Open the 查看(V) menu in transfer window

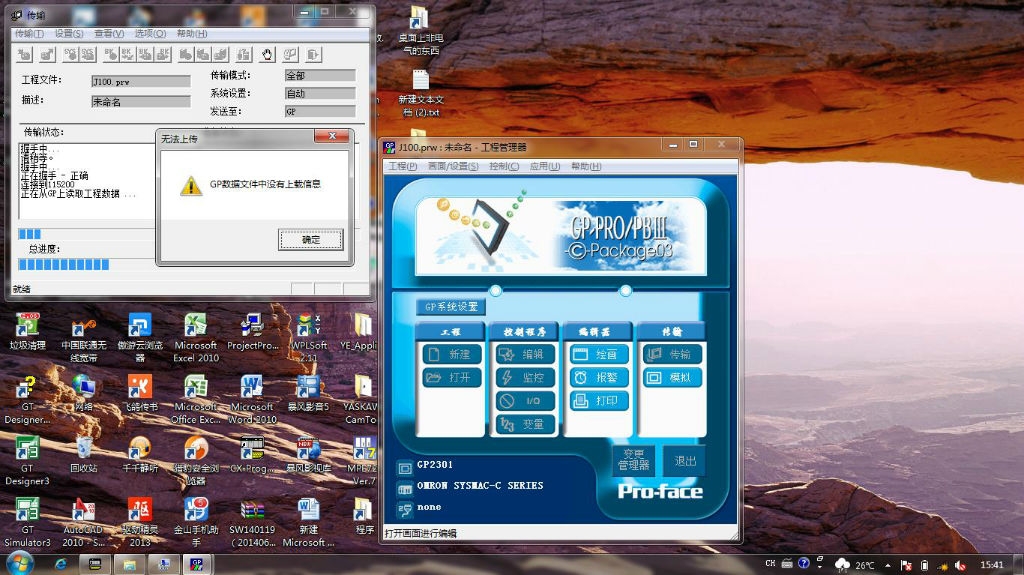[108, 33]
